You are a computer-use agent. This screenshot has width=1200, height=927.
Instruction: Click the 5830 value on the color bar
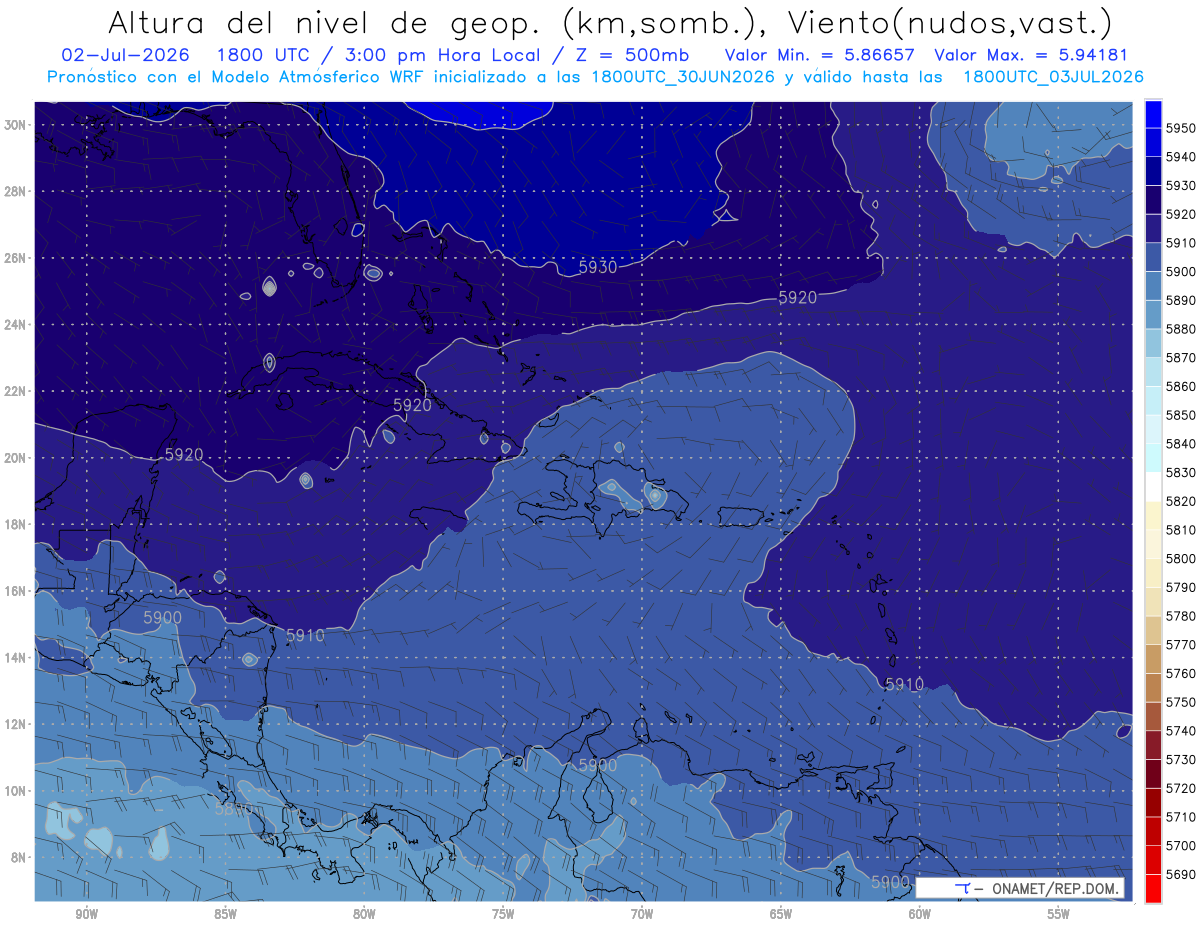click(1181, 472)
